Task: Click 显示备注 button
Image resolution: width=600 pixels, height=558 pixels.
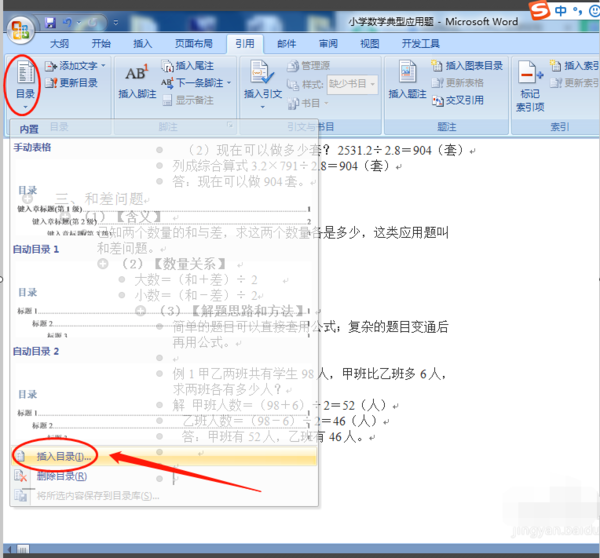Action: 188,100
